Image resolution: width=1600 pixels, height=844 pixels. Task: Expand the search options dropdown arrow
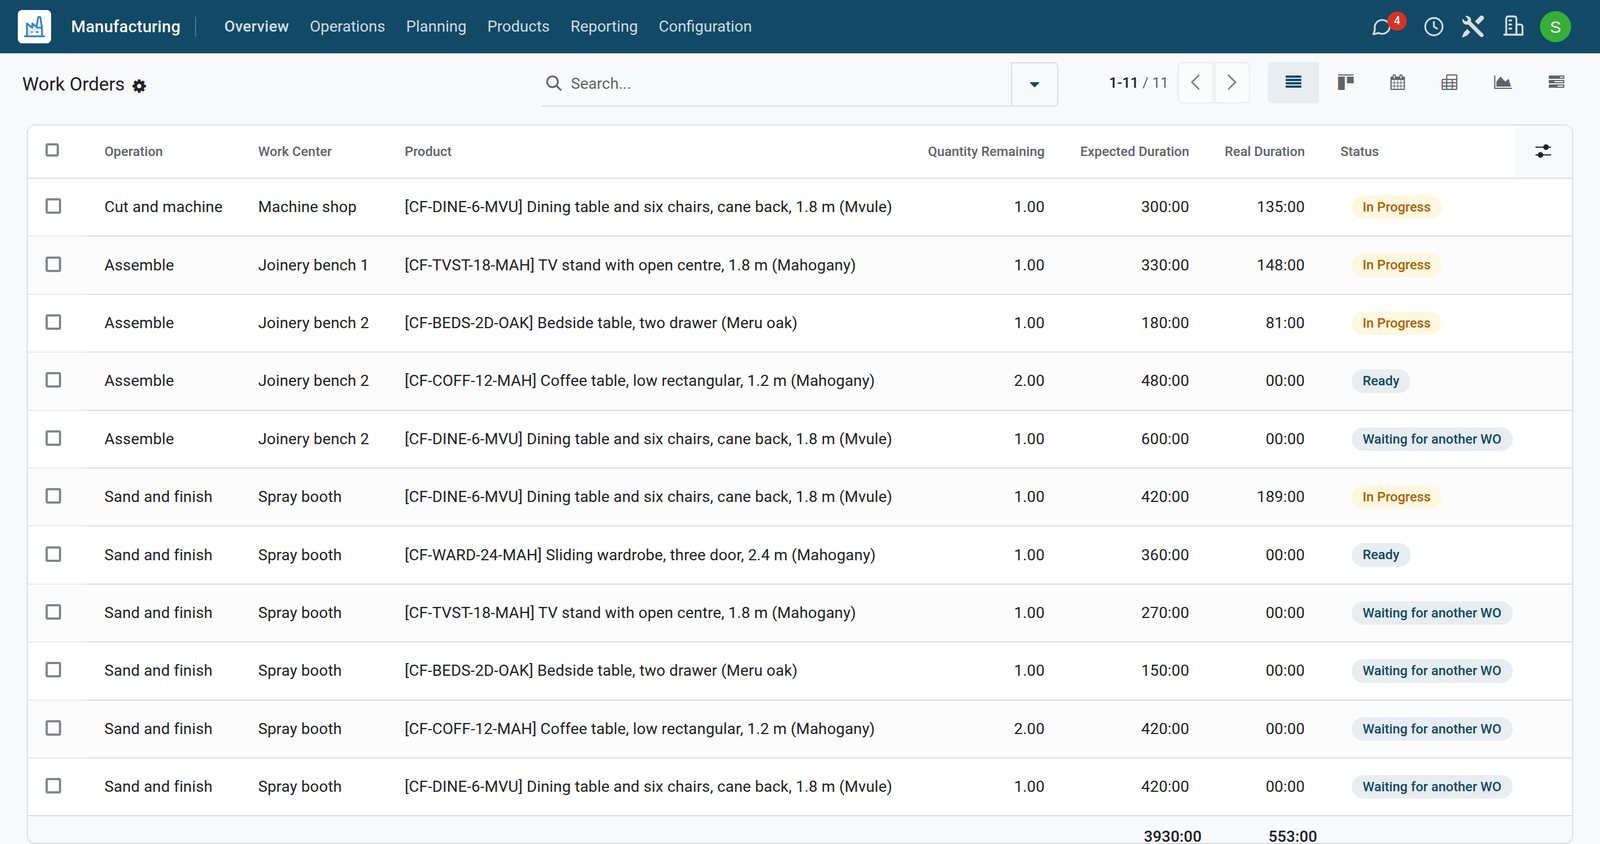click(x=1034, y=84)
